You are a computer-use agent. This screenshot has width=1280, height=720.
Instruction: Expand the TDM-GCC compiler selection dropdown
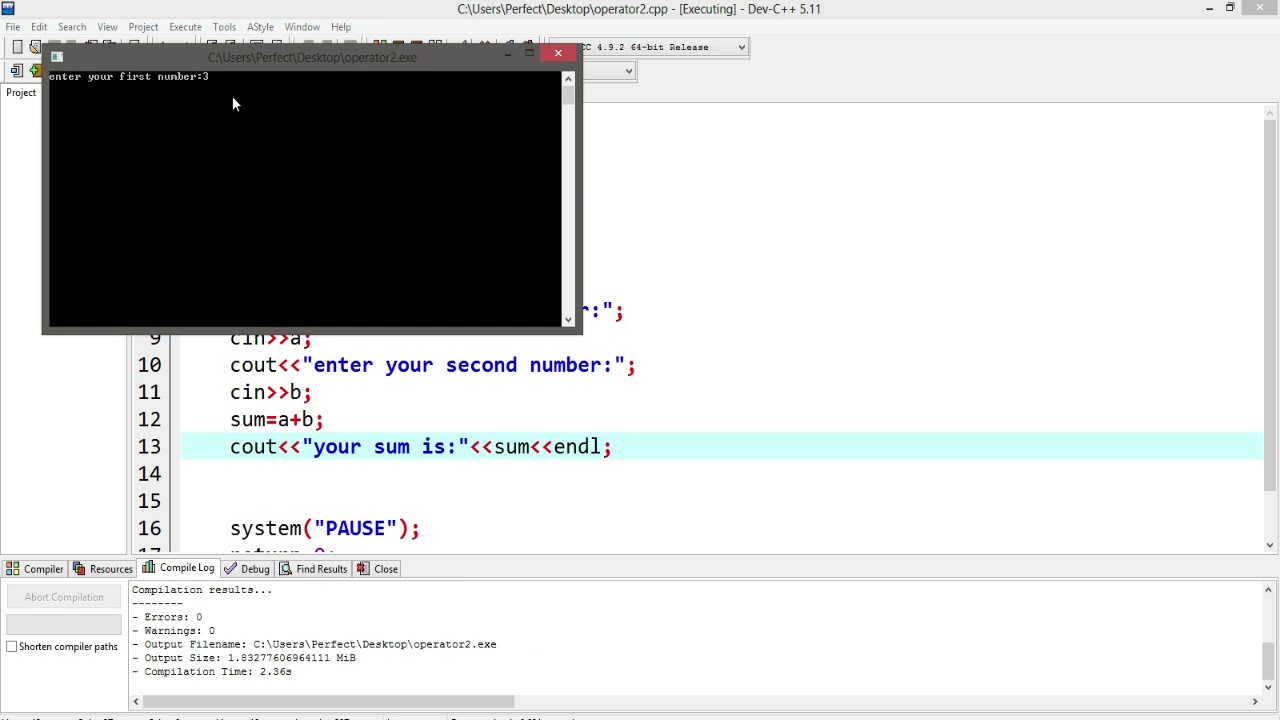(x=741, y=47)
